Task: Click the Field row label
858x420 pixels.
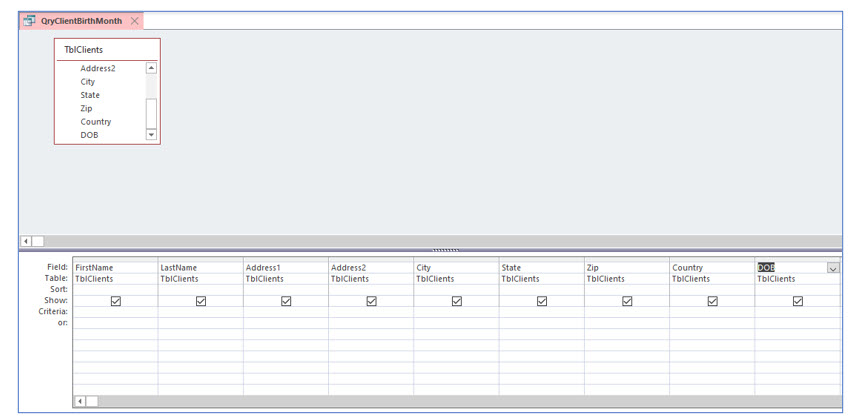Action: coord(57,267)
